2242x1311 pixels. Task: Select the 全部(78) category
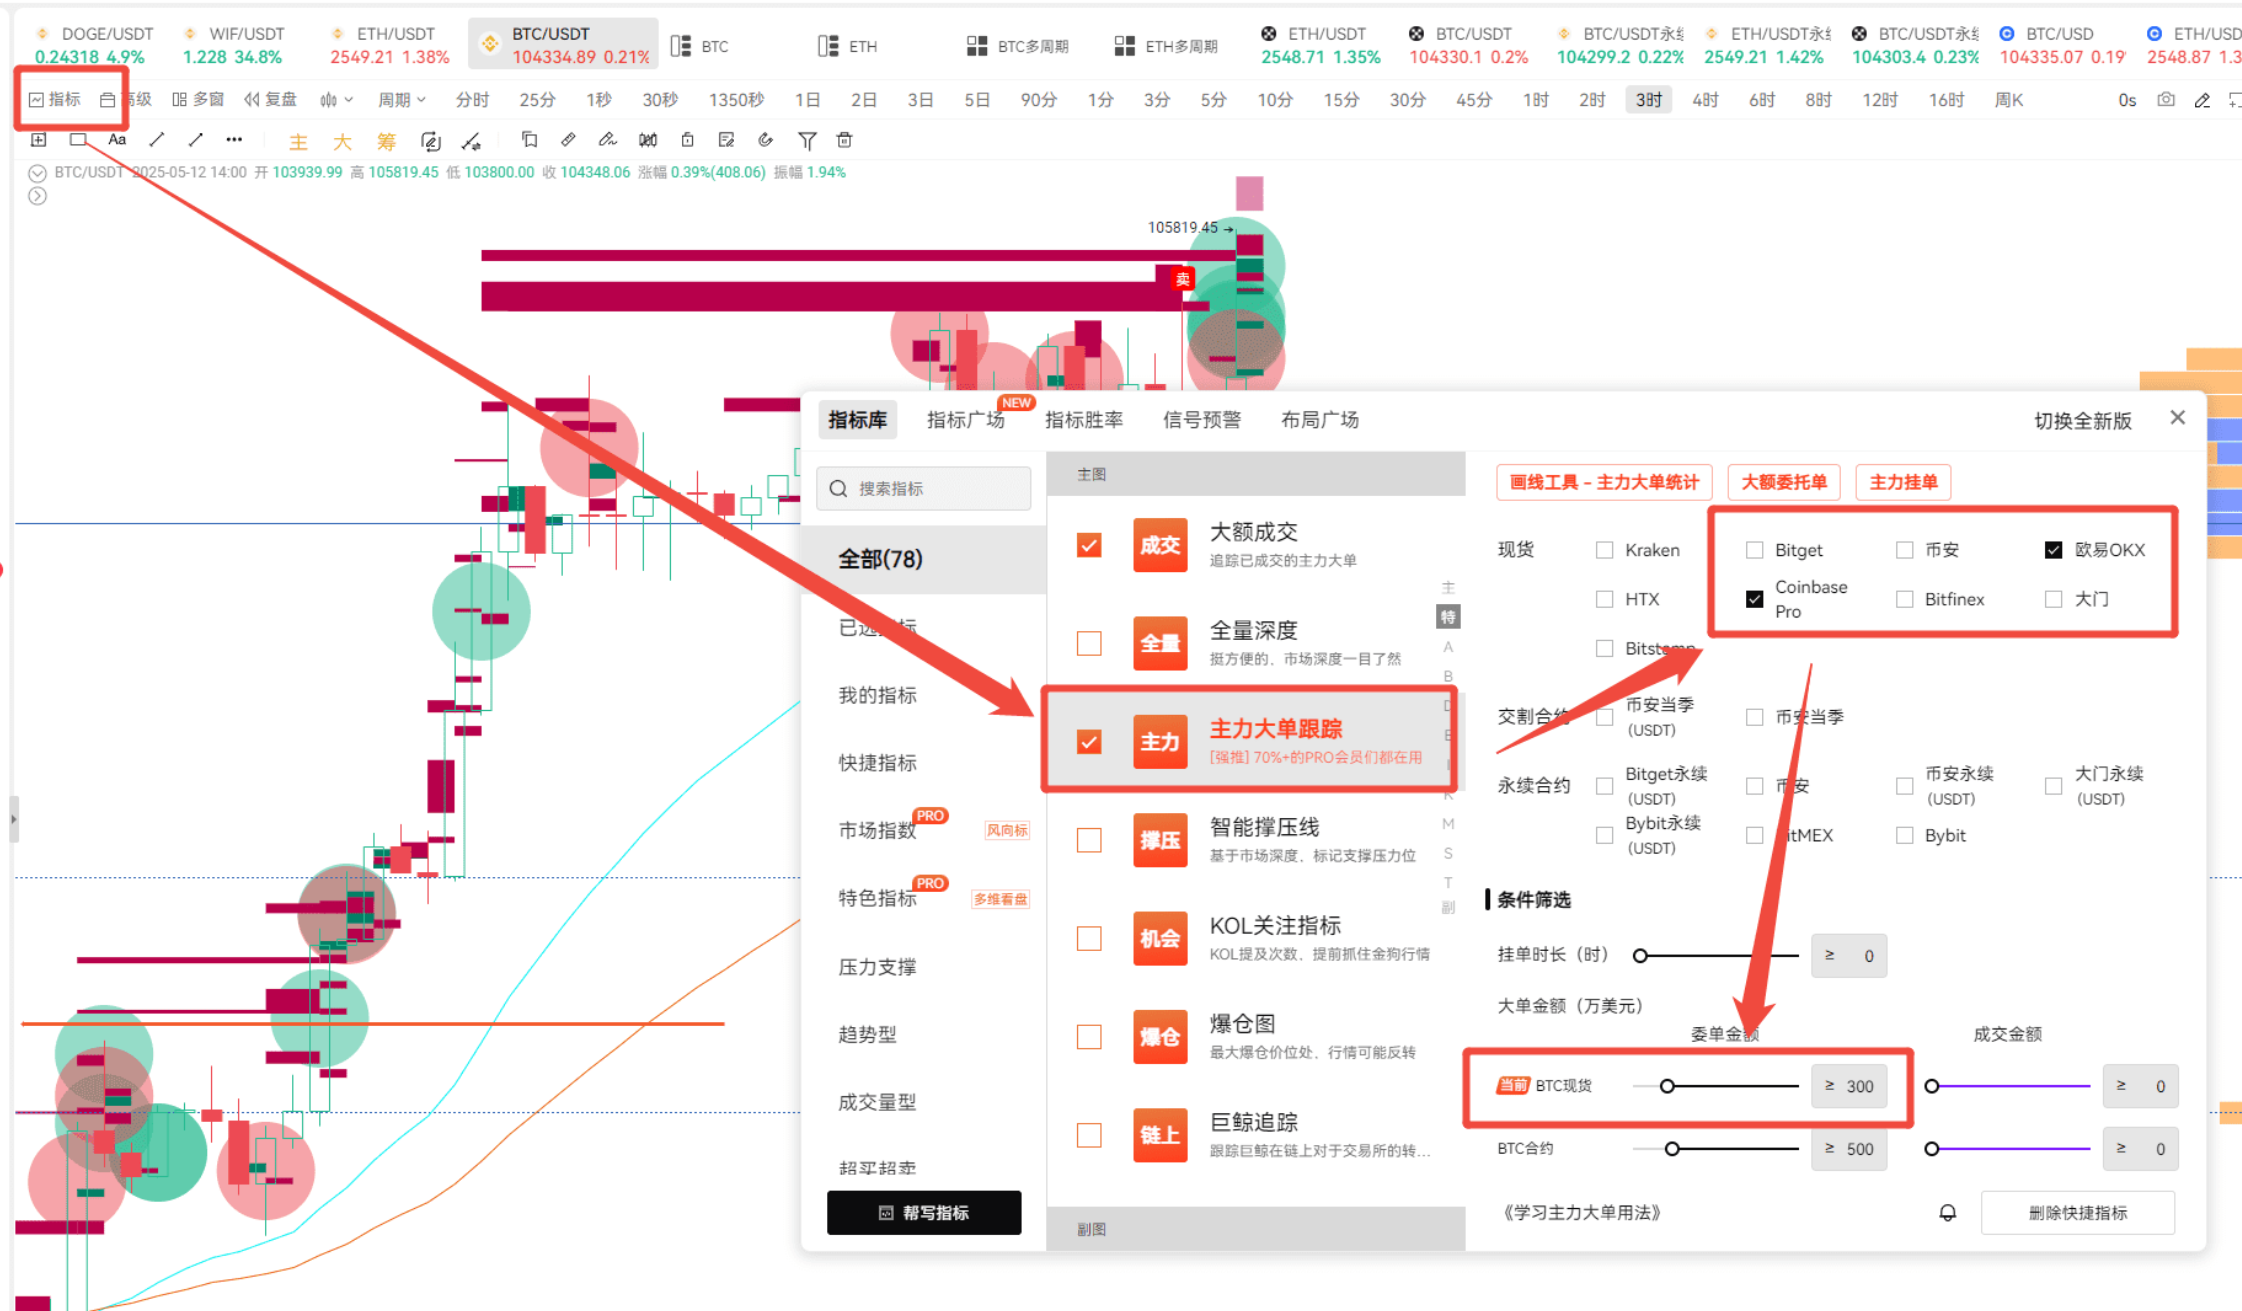pyautogui.click(x=924, y=559)
